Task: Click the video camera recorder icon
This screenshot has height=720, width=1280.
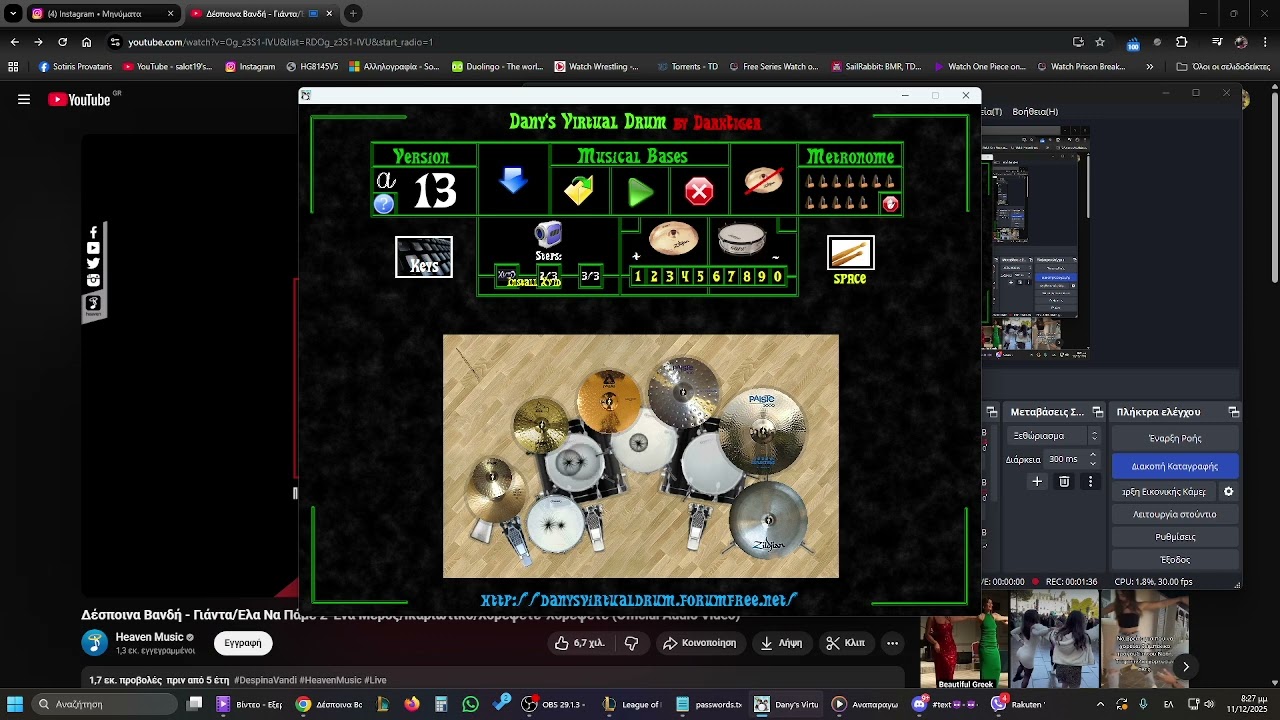Action: pos(548,235)
